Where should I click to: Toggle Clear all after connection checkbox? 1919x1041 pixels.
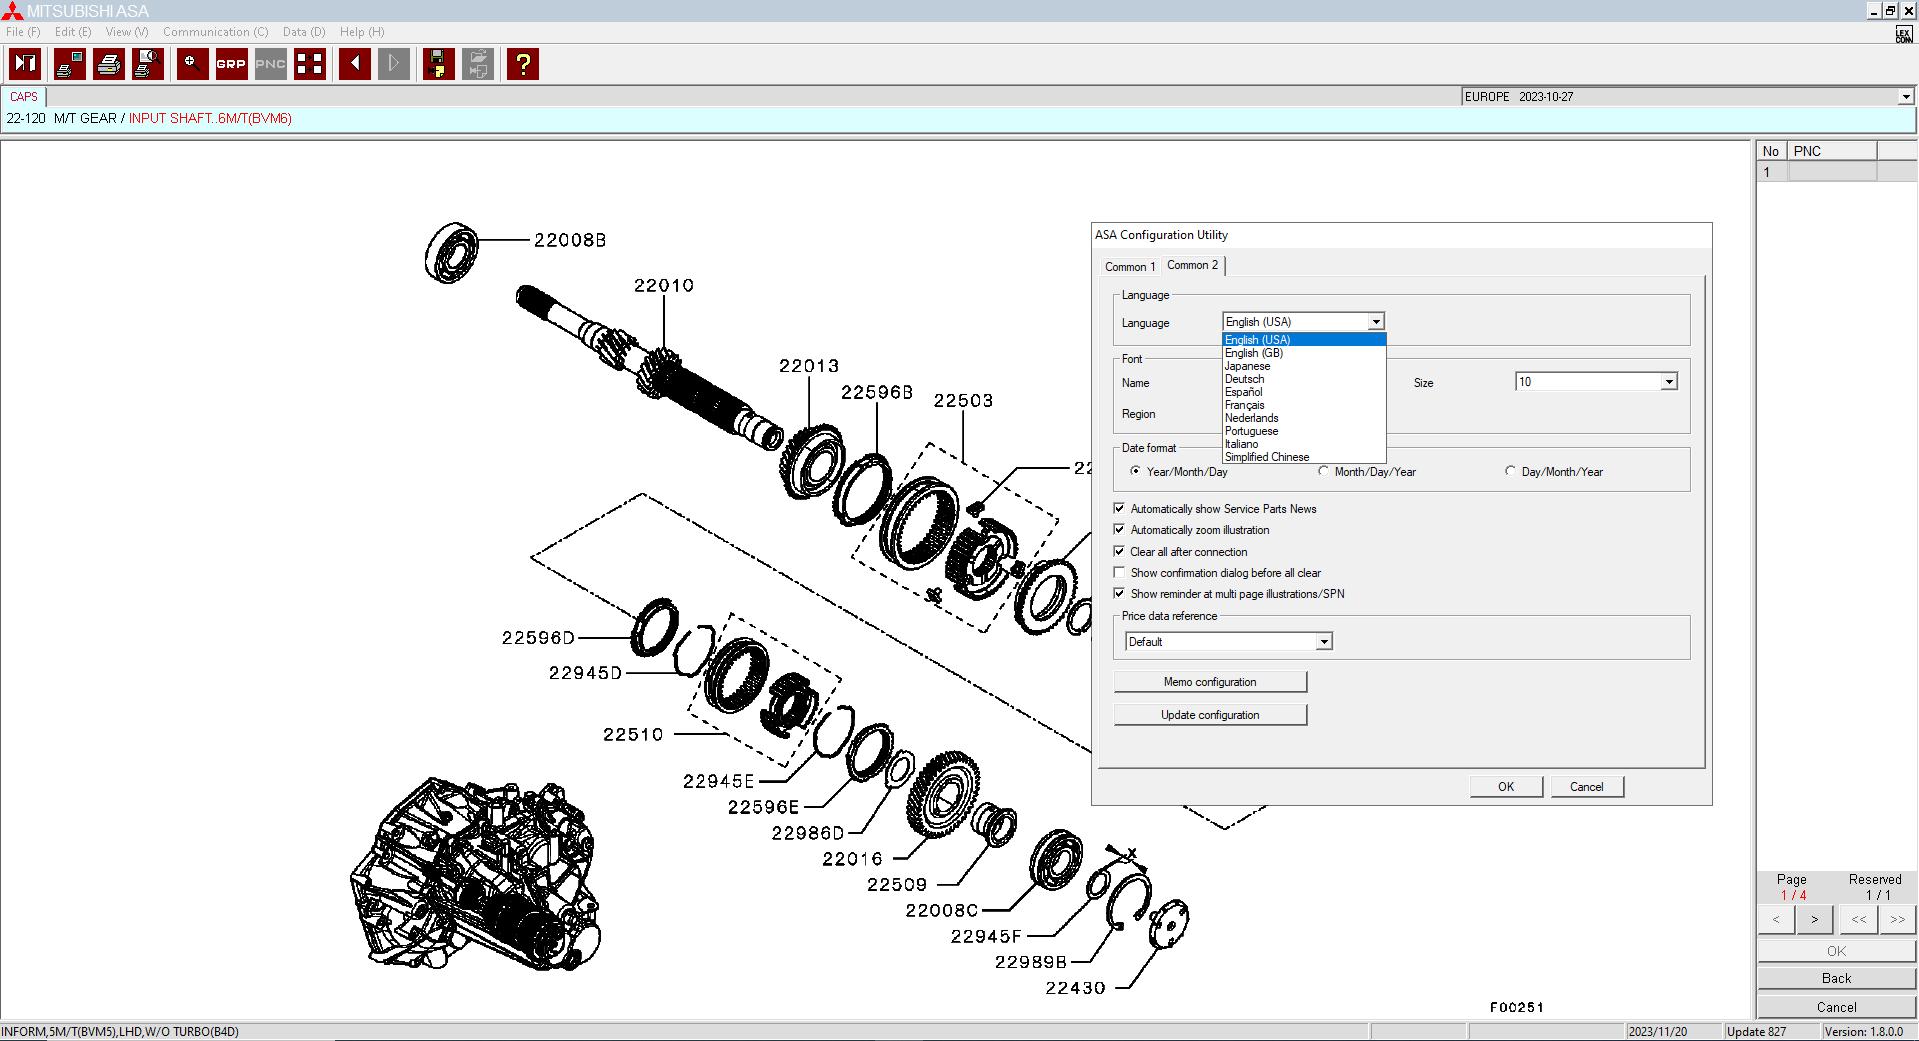[x=1120, y=551]
